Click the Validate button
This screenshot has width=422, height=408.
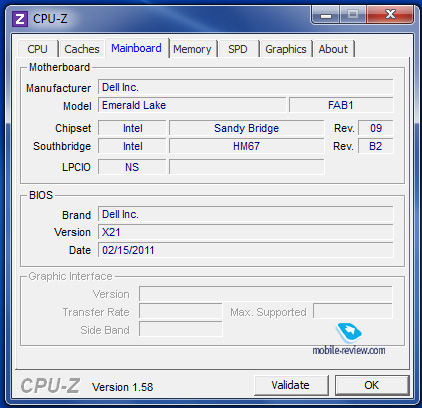pos(290,385)
